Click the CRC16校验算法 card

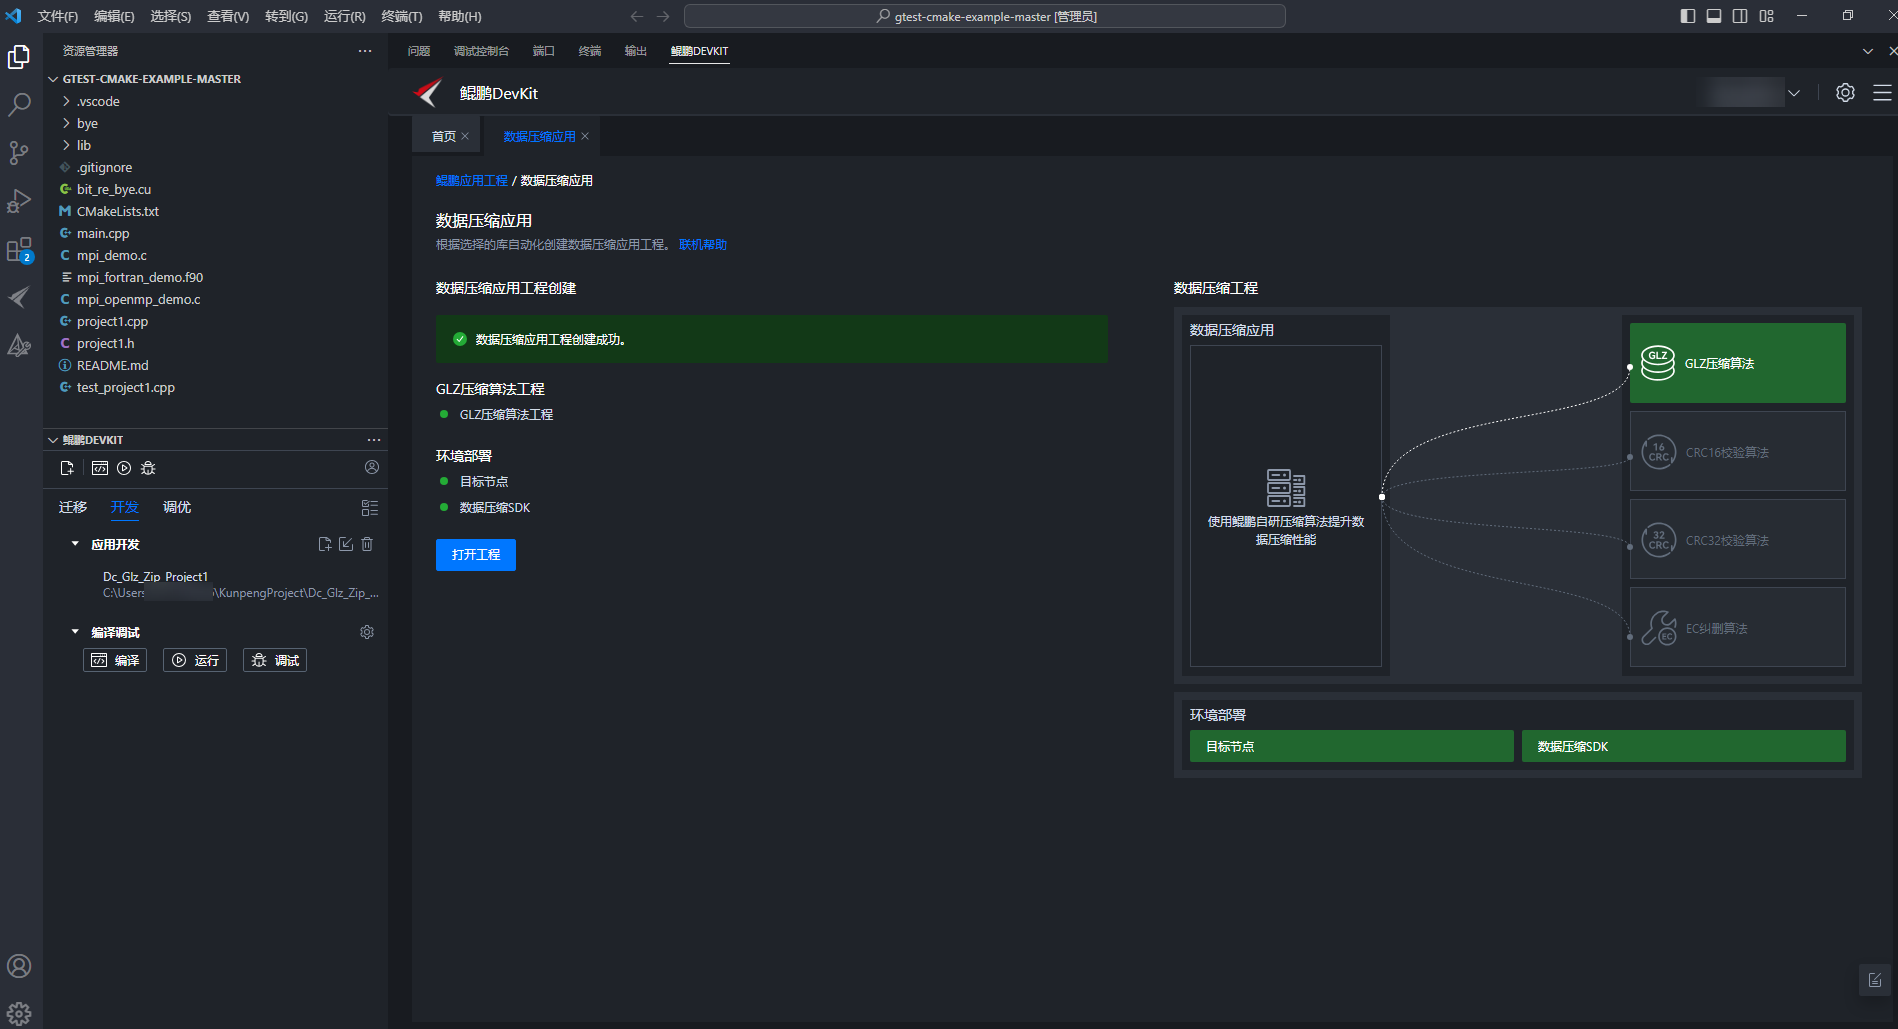tap(1738, 451)
